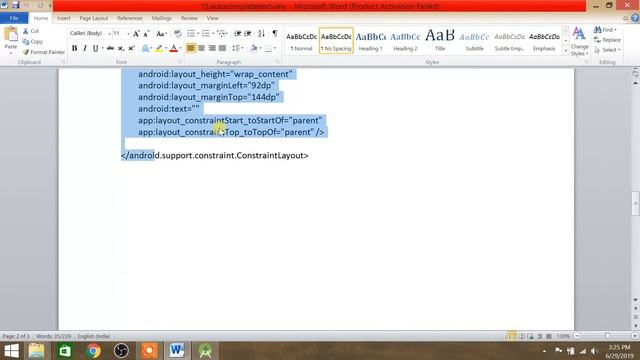This screenshot has height=360, width=640.
Task: Toggle italic formatting
Action: pyautogui.click(x=84, y=48)
